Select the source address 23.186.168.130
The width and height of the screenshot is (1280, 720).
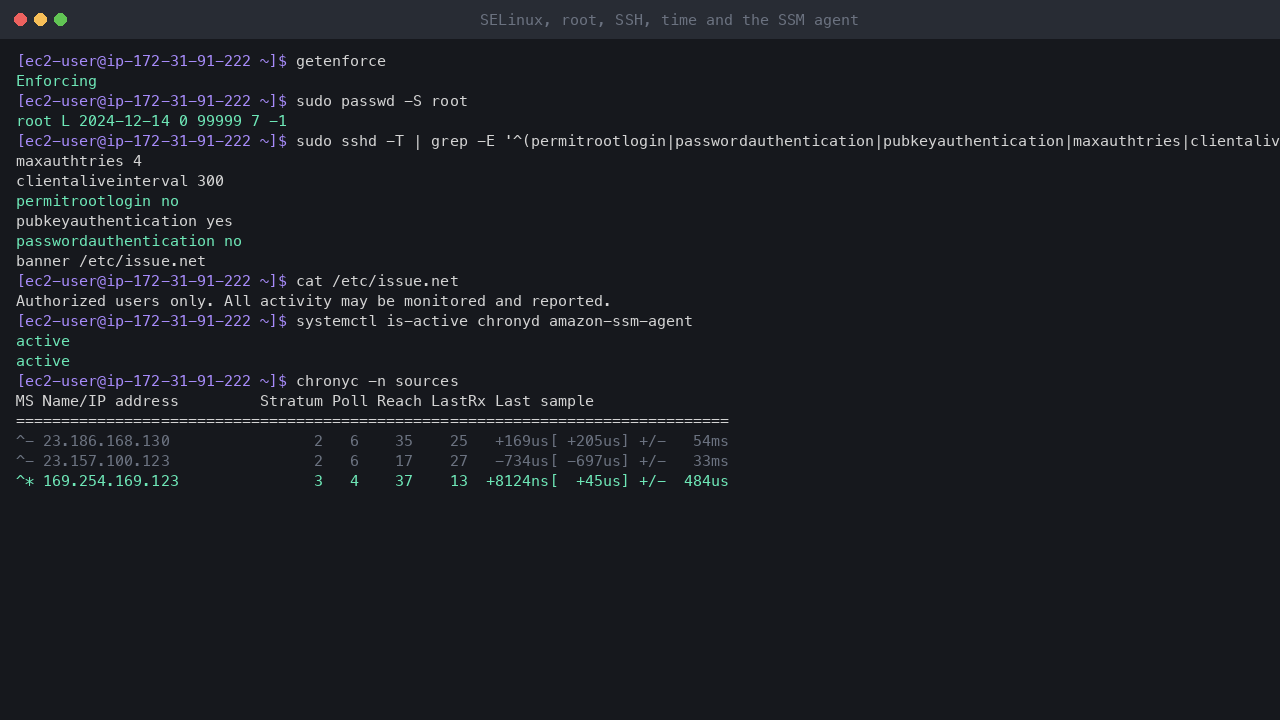106,441
